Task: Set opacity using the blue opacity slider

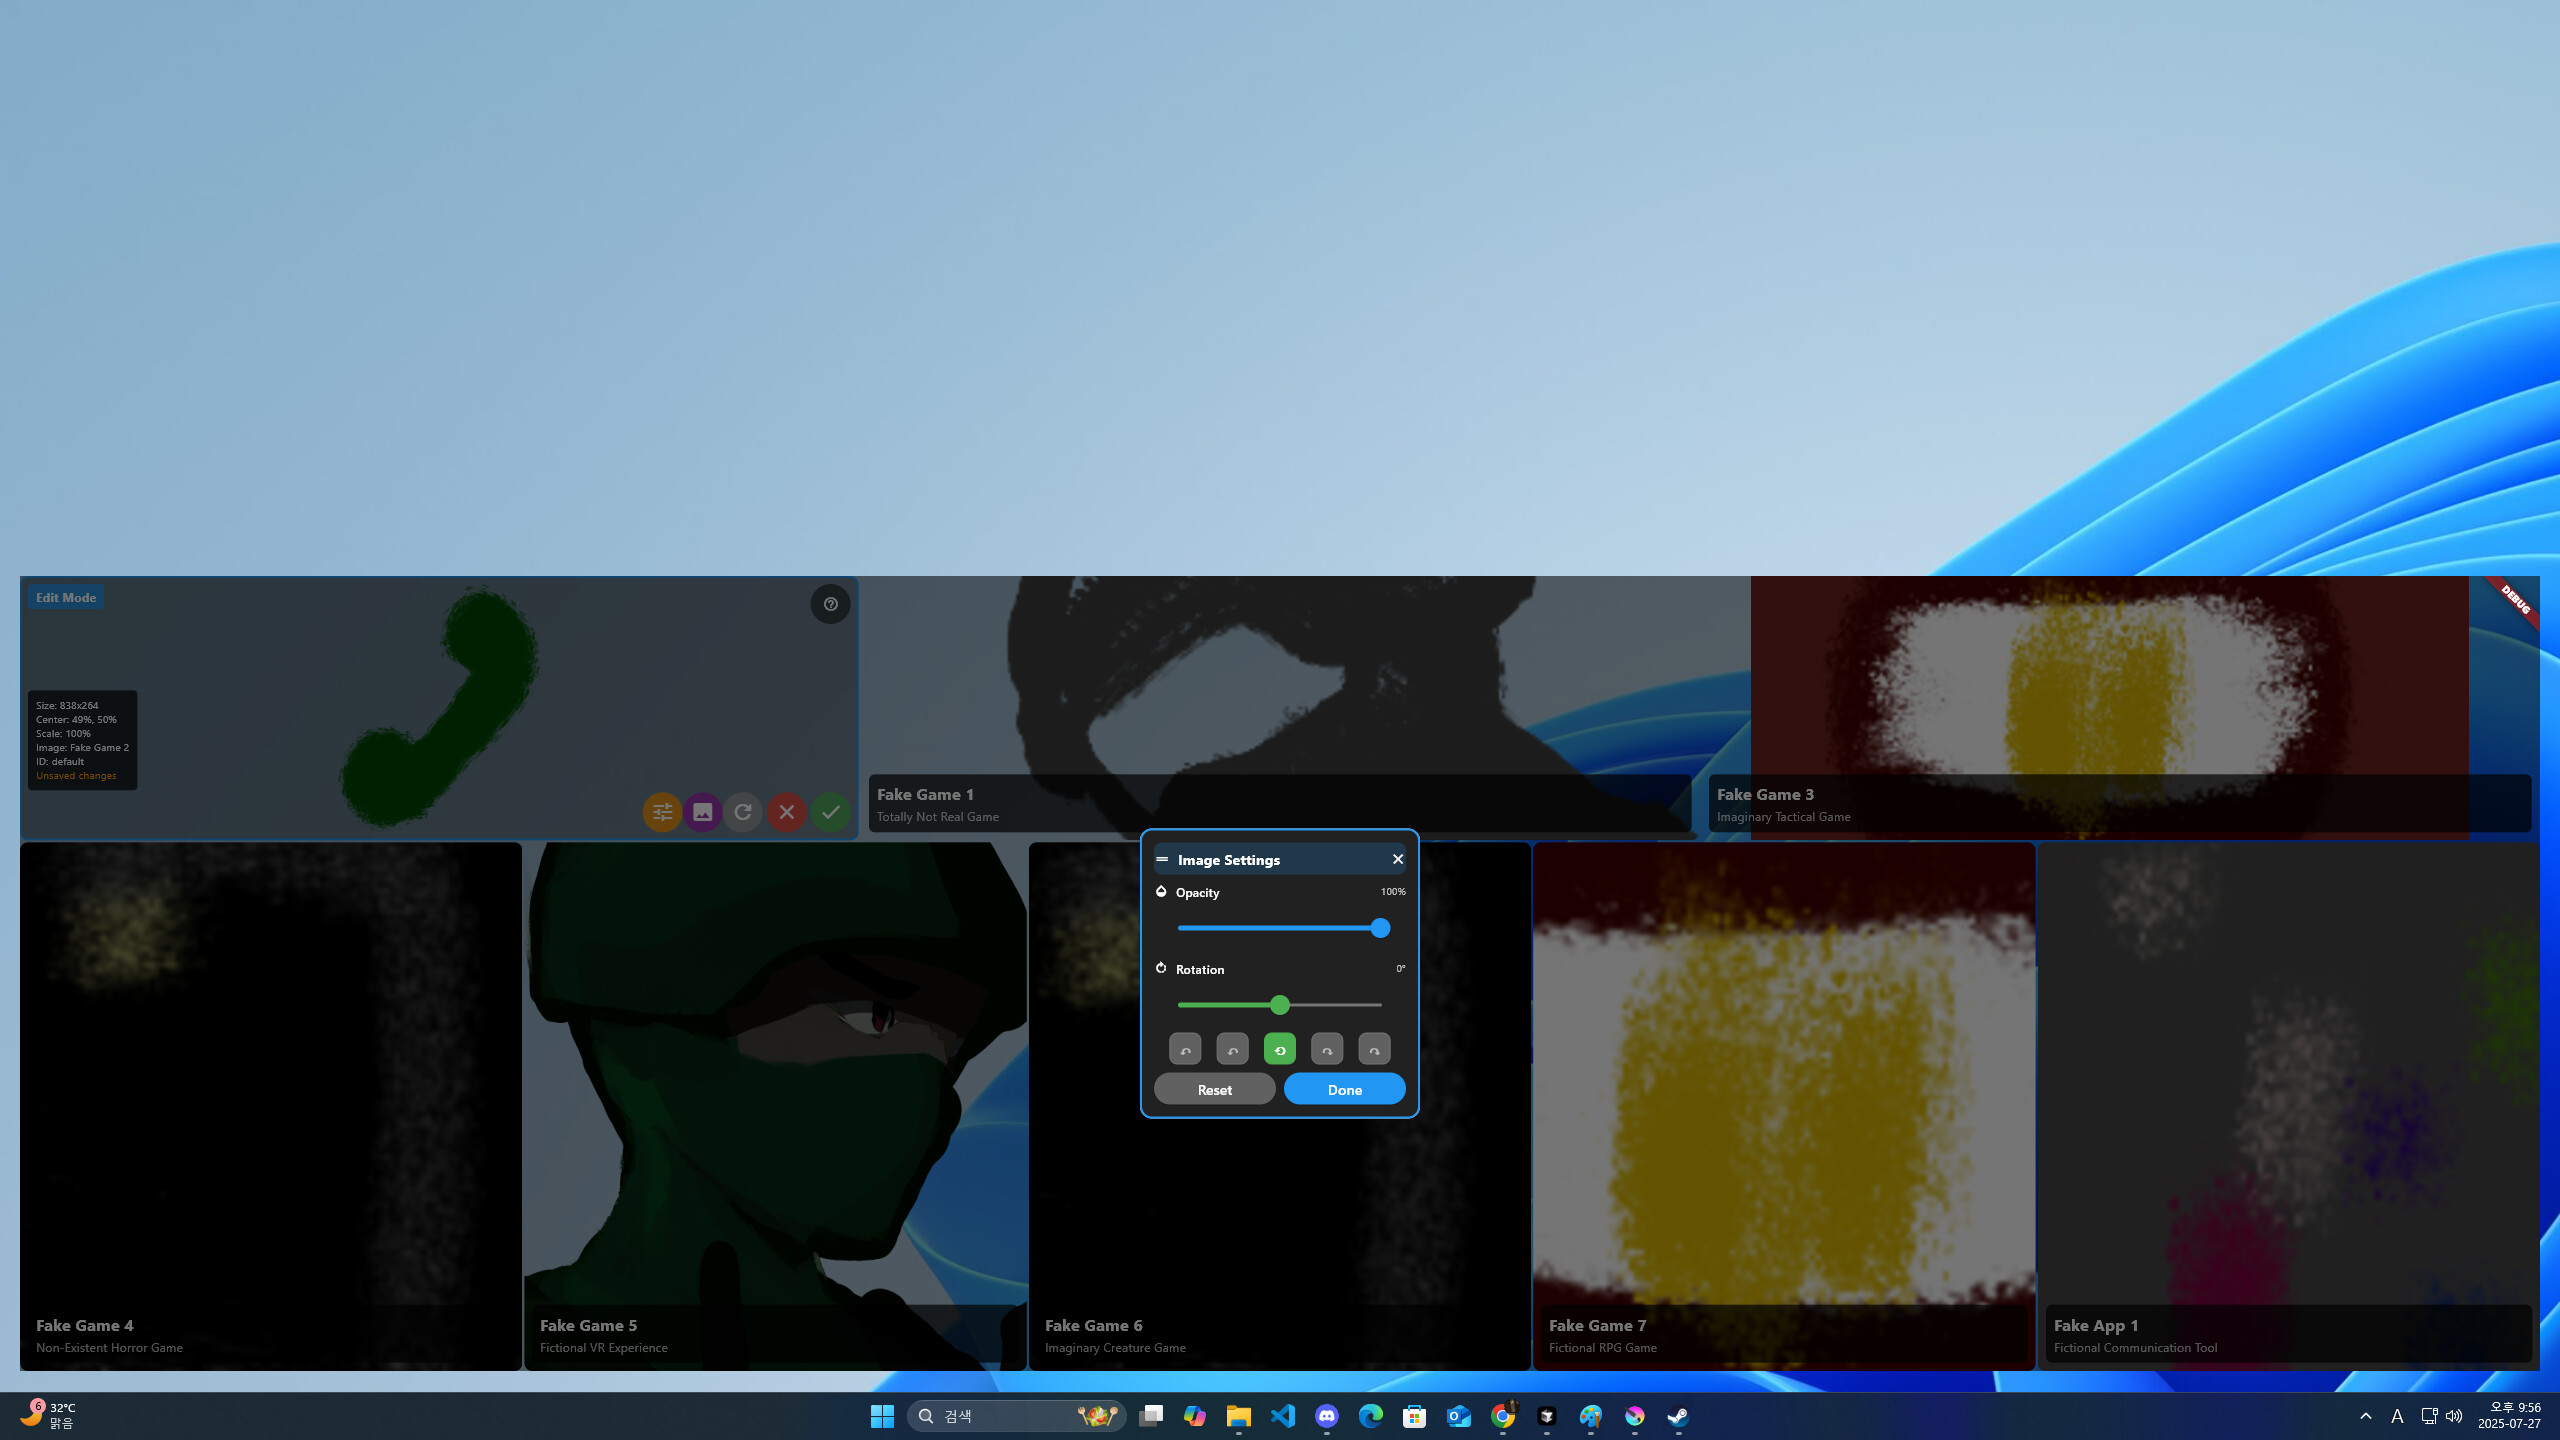Action: 1380,928
